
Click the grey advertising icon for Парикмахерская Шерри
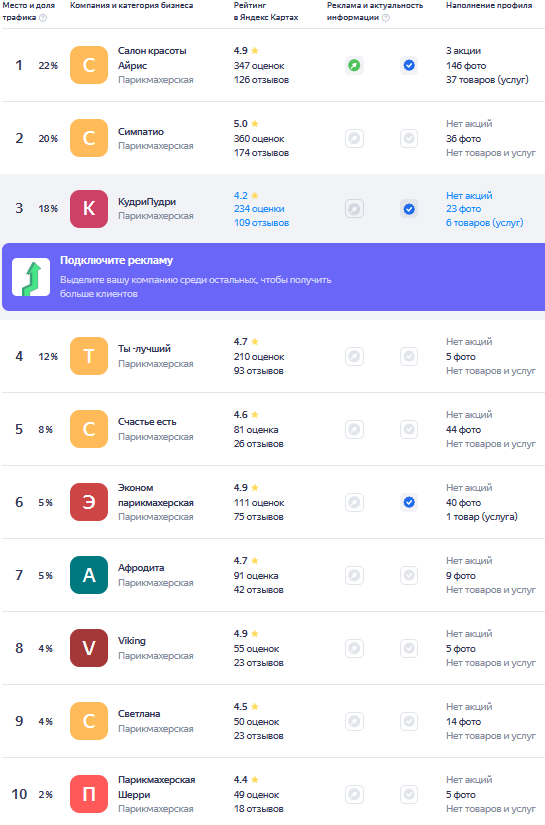355,794
